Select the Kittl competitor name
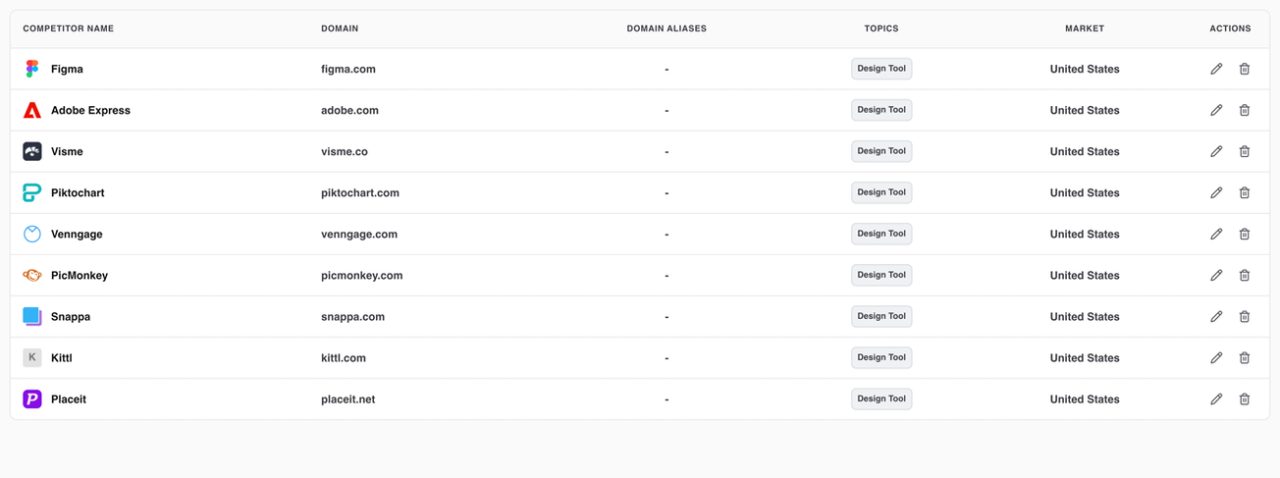This screenshot has width=1280, height=478. point(61,358)
